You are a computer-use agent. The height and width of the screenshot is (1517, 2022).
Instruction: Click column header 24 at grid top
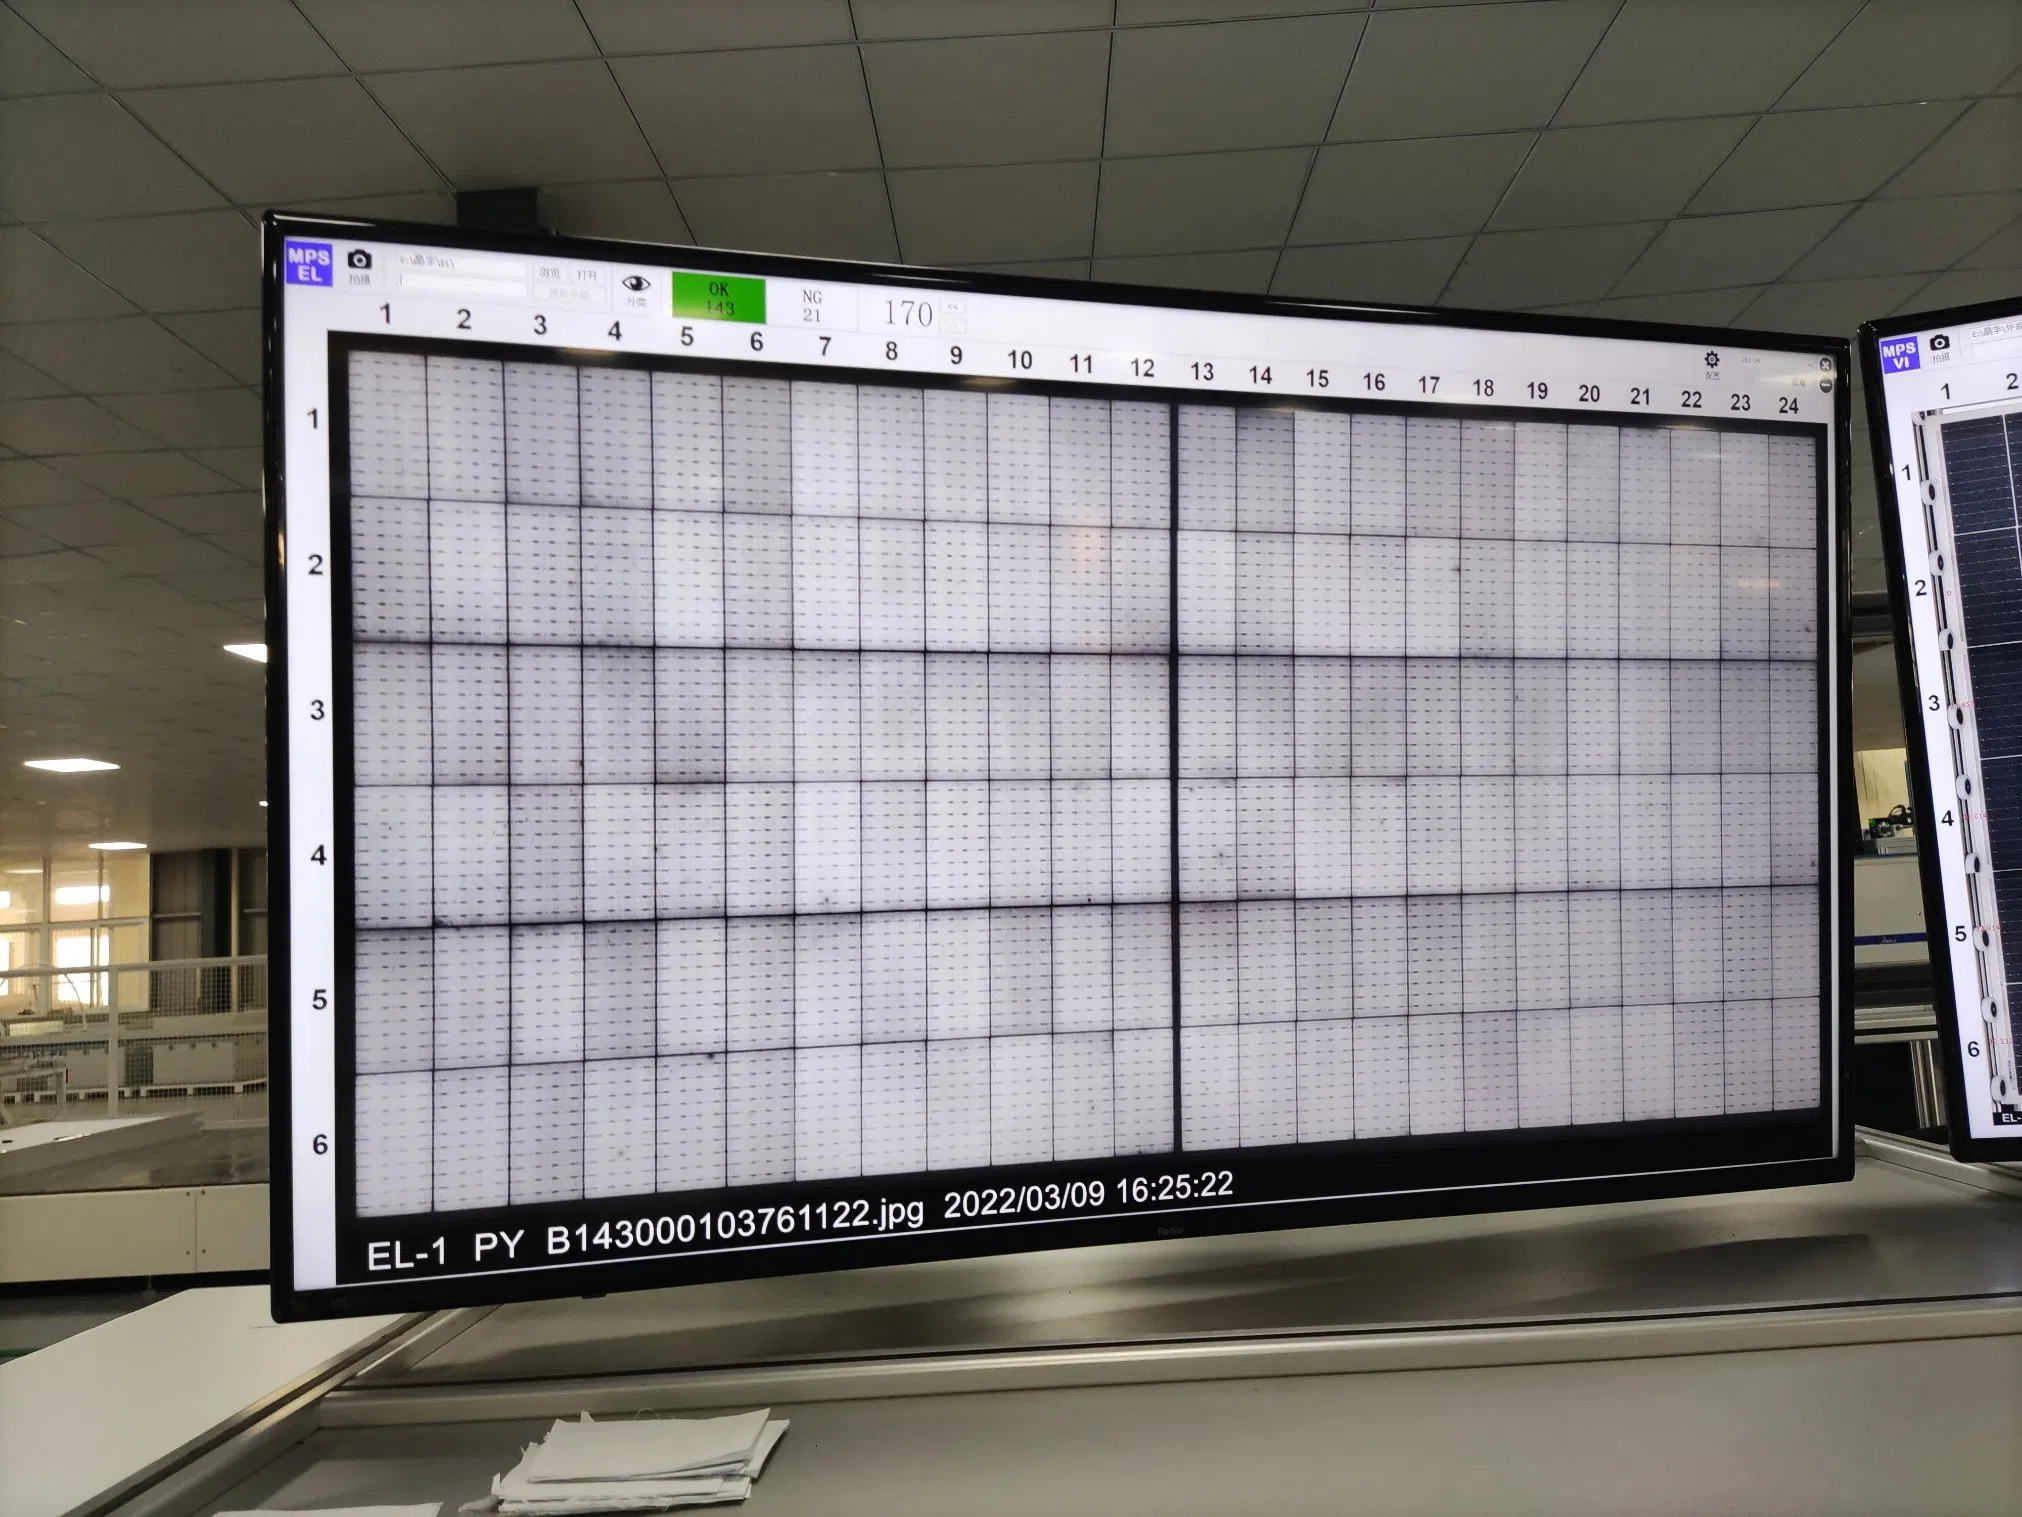[1788, 405]
